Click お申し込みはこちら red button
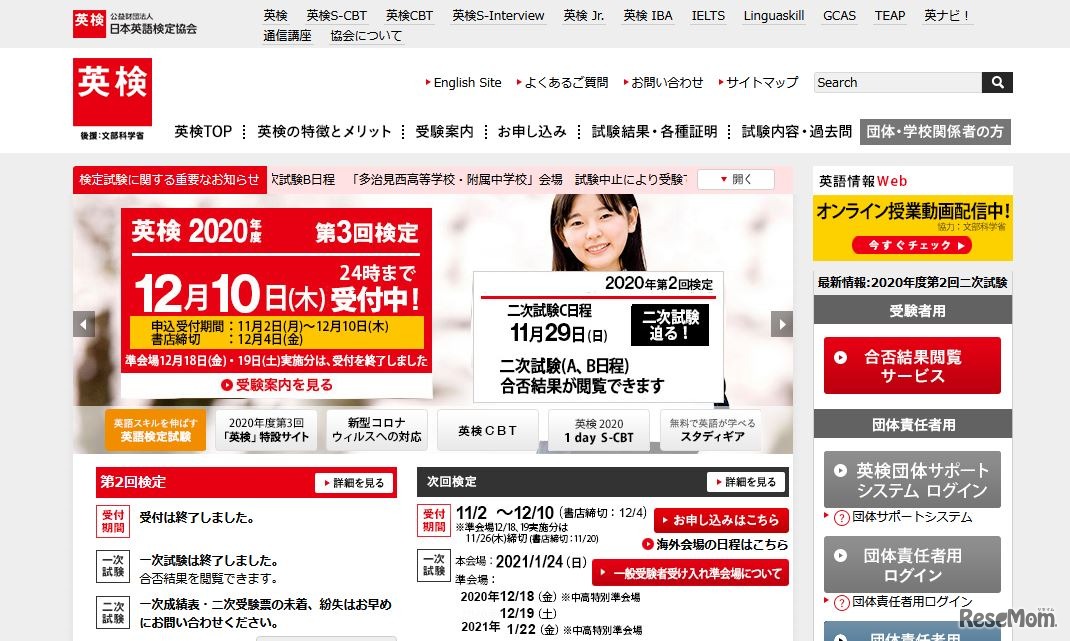The width and height of the screenshot is (1070, 641). 721,520
